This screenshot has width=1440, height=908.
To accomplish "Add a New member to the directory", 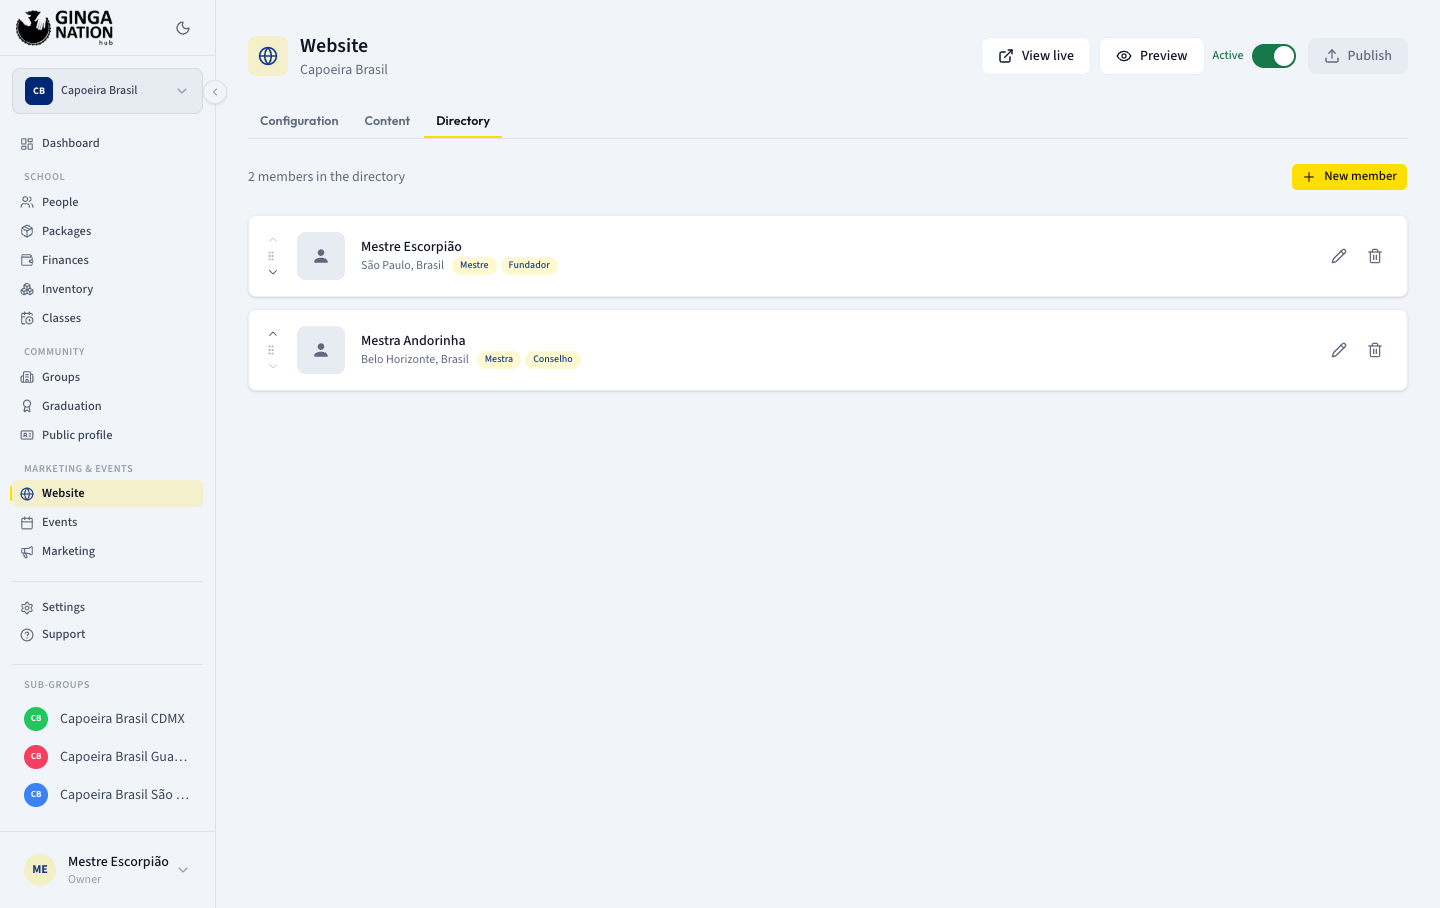I will pos(1349,177).
